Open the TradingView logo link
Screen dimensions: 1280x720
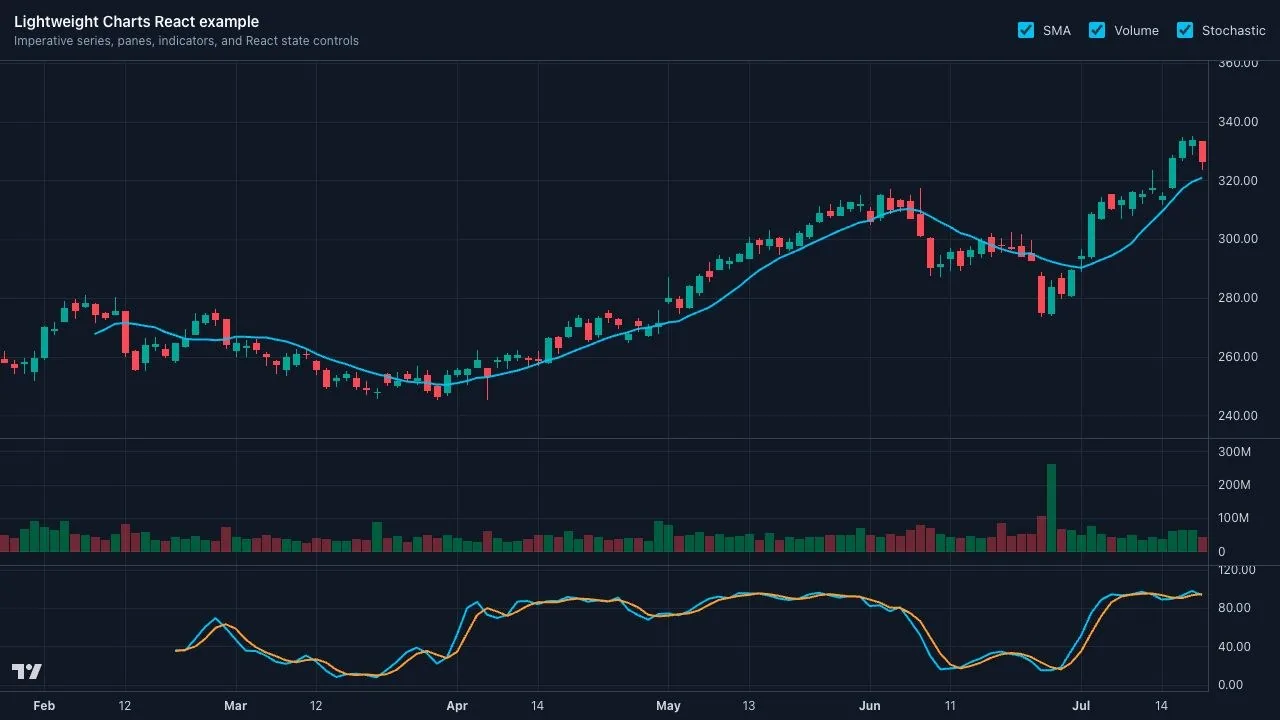tap(27, 671)
